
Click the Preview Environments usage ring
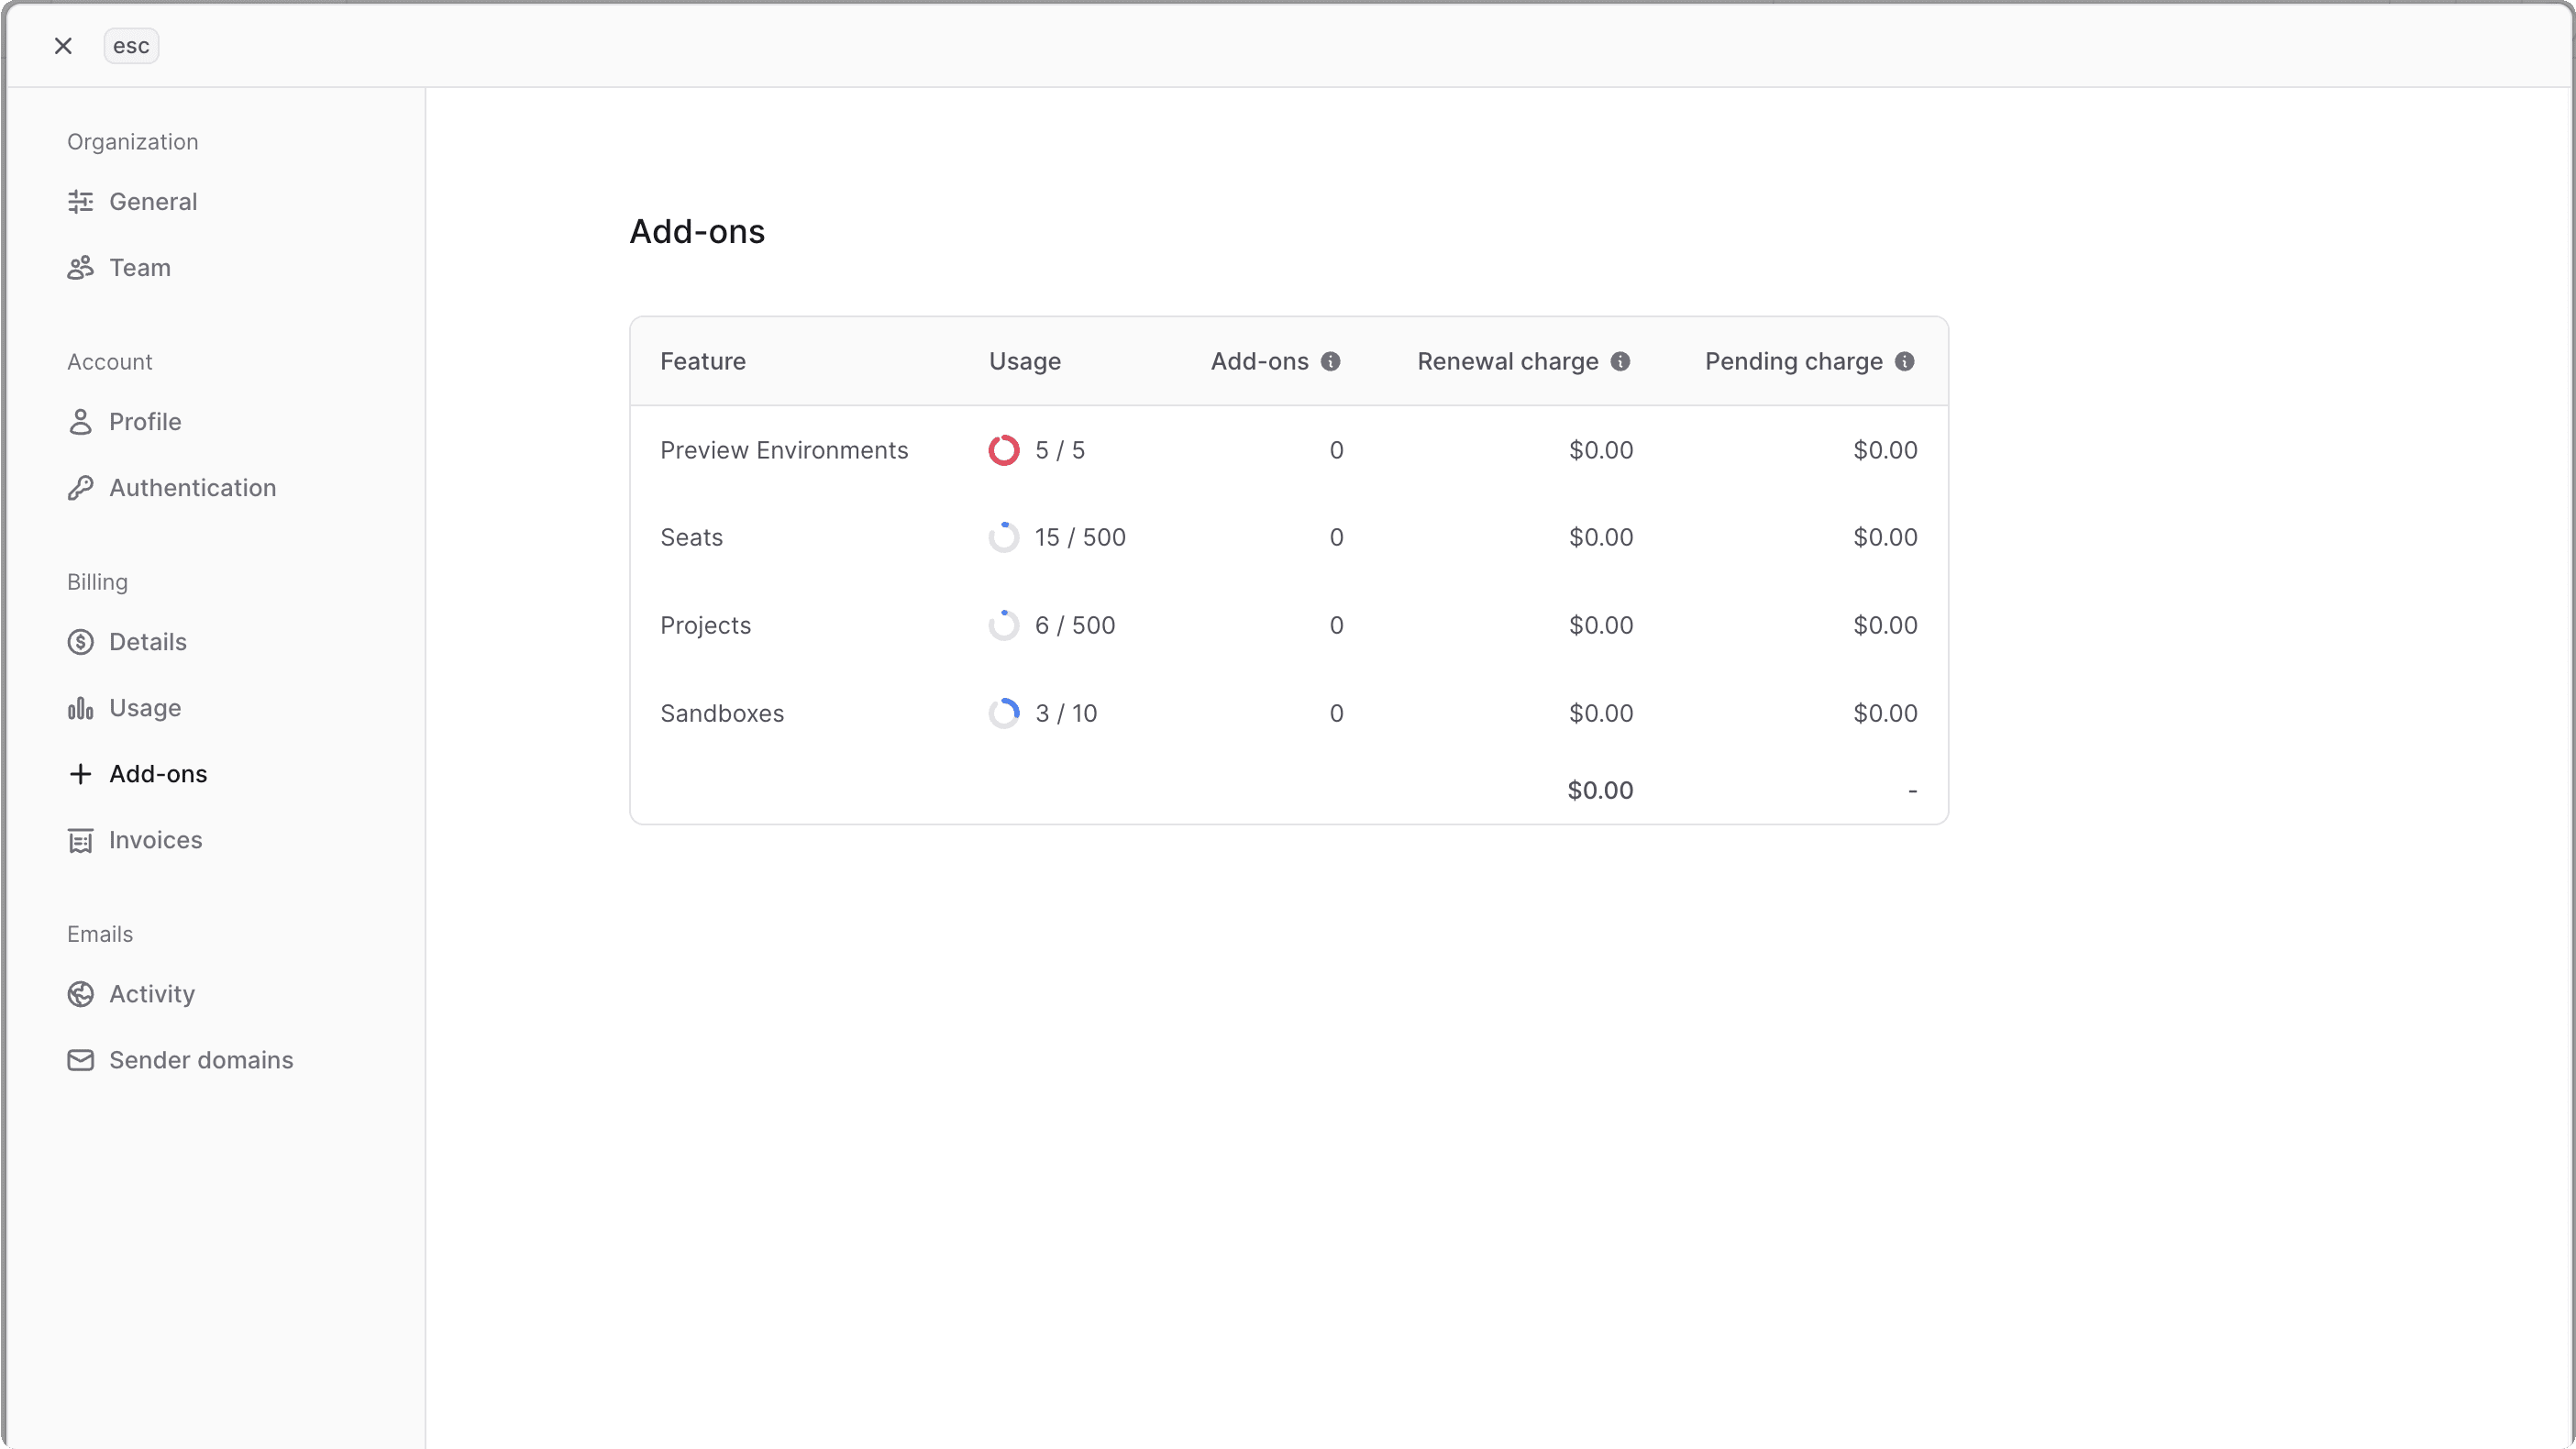click(x=1004, y=450)
